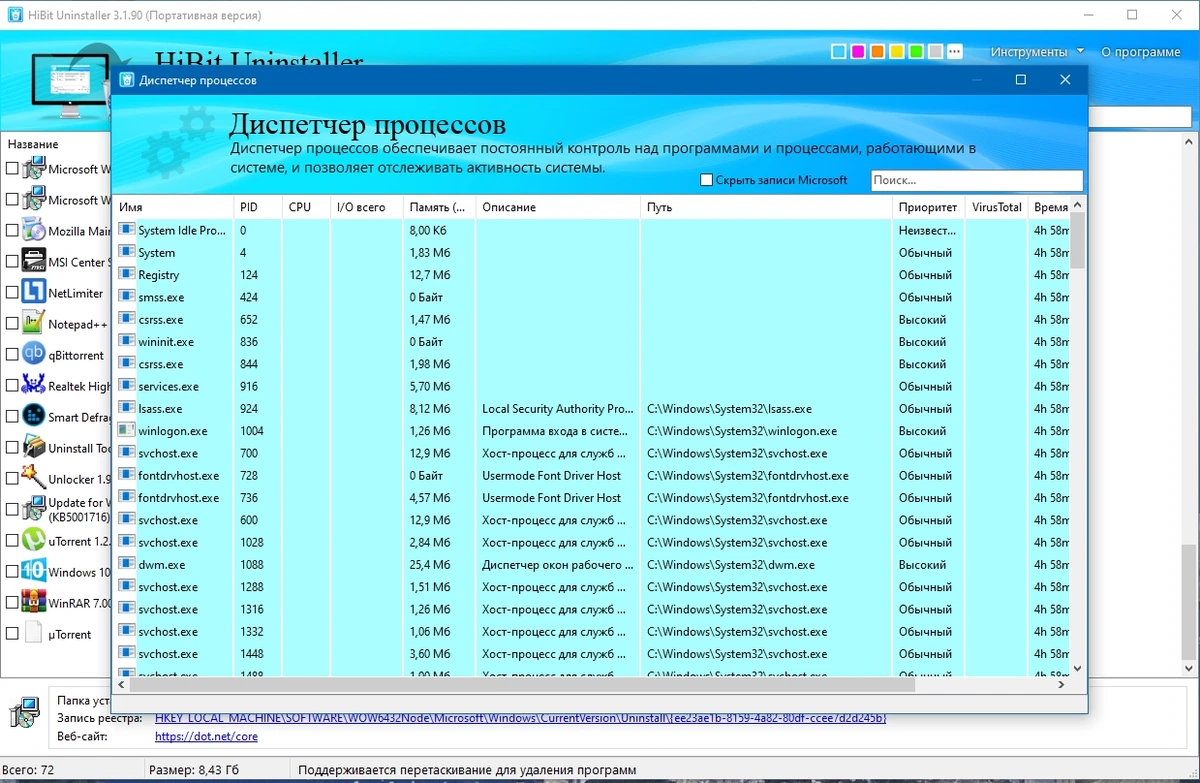Choose the gray theme swatch
Viewport: 1200px width, 783px height.
pos(935,52)
